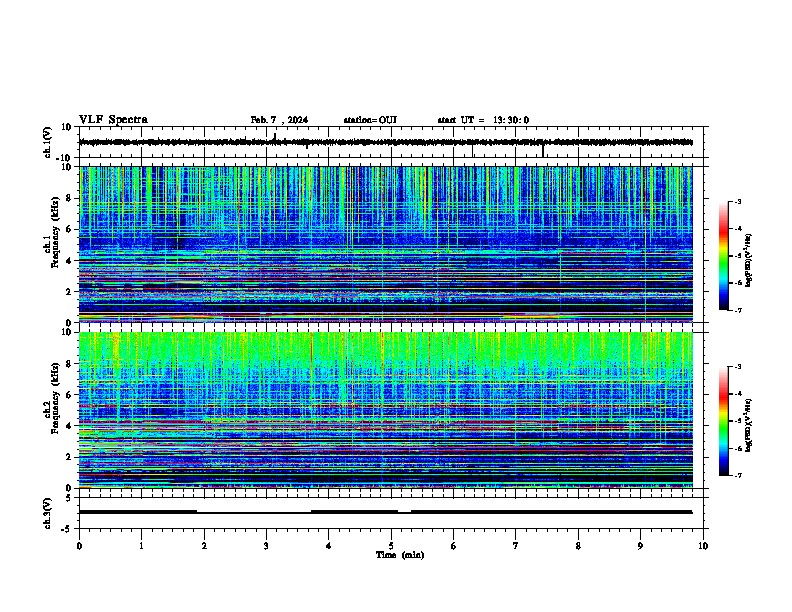Click the ch.1(V) waveform axis label

pyautogui.click(x=48, y=142)
